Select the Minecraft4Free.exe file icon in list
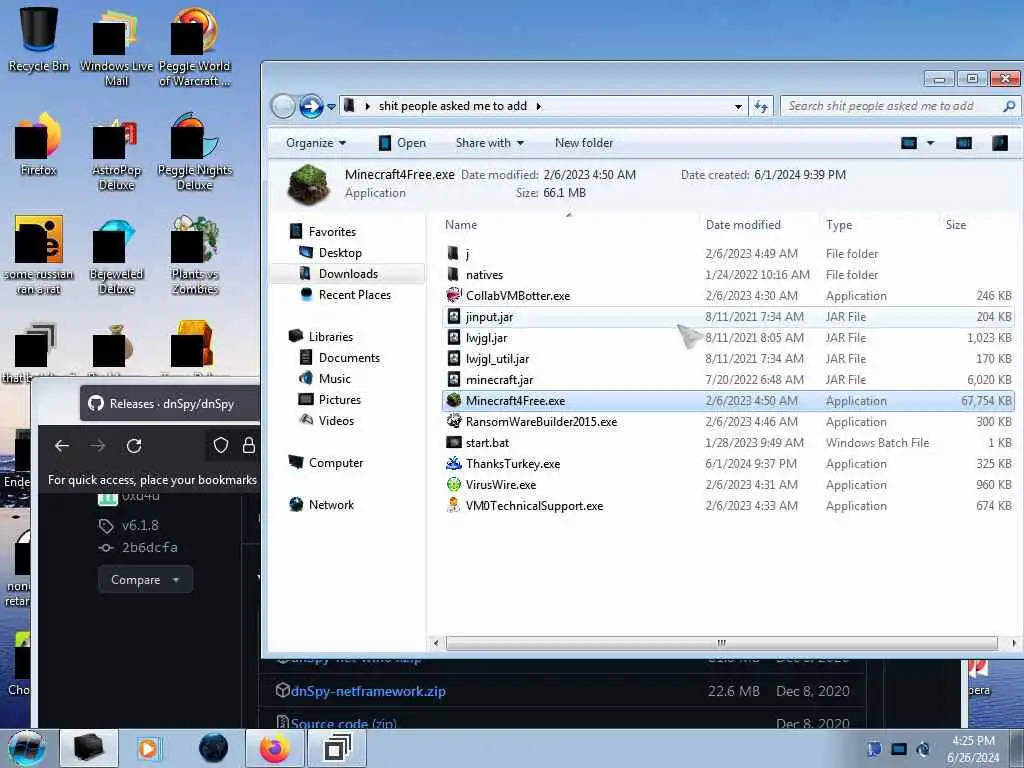The width and height of the screenshot is (1024, 768). coord(453,400)
